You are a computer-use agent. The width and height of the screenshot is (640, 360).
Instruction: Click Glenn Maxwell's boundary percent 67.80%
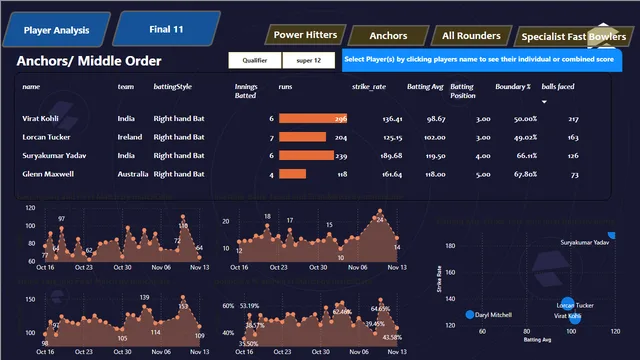tap(525, 174)
